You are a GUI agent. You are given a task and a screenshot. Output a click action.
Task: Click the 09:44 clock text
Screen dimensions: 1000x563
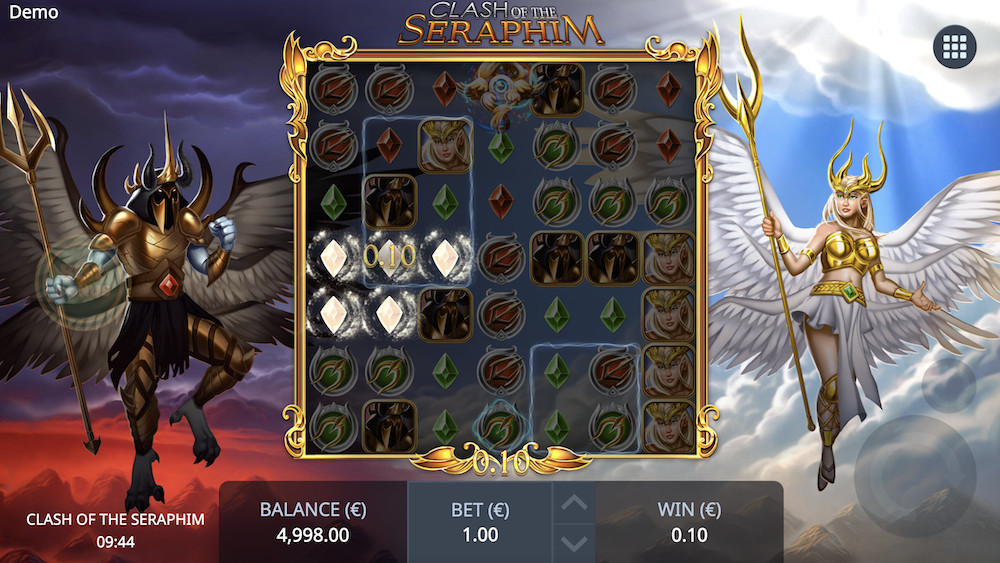pos(115,543)
